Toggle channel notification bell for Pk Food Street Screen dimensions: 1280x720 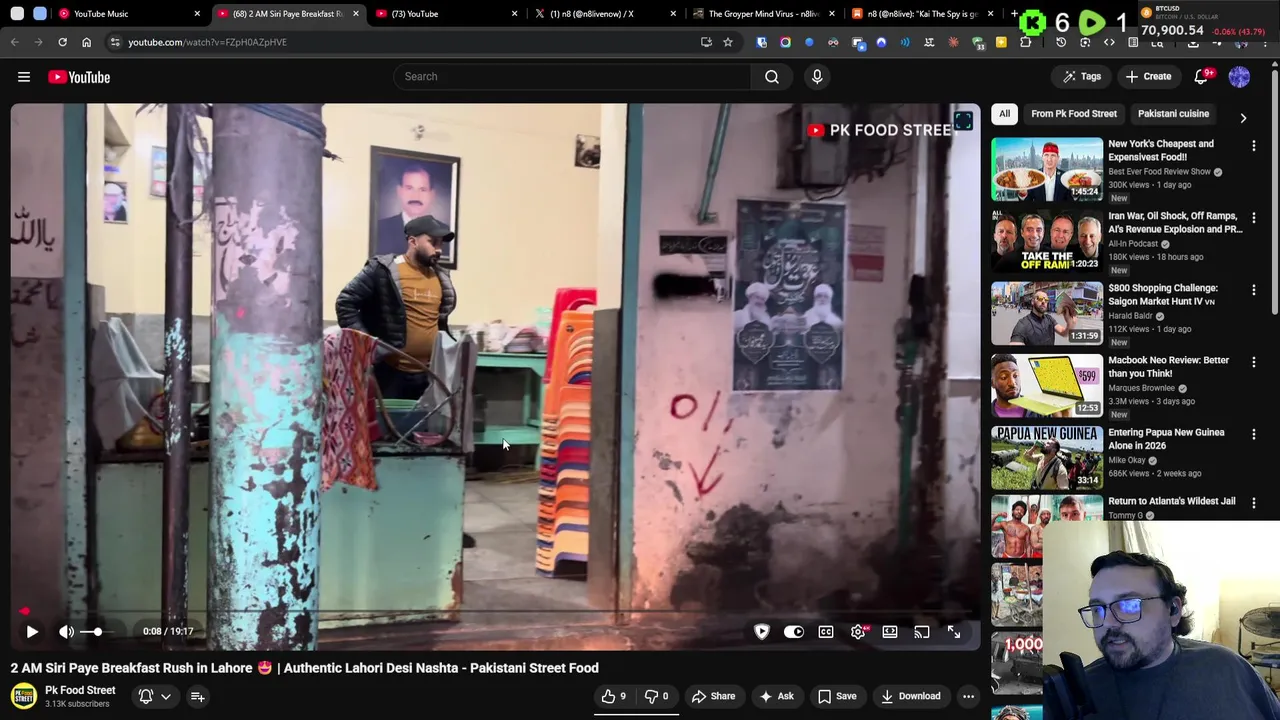tap(146, 697)
